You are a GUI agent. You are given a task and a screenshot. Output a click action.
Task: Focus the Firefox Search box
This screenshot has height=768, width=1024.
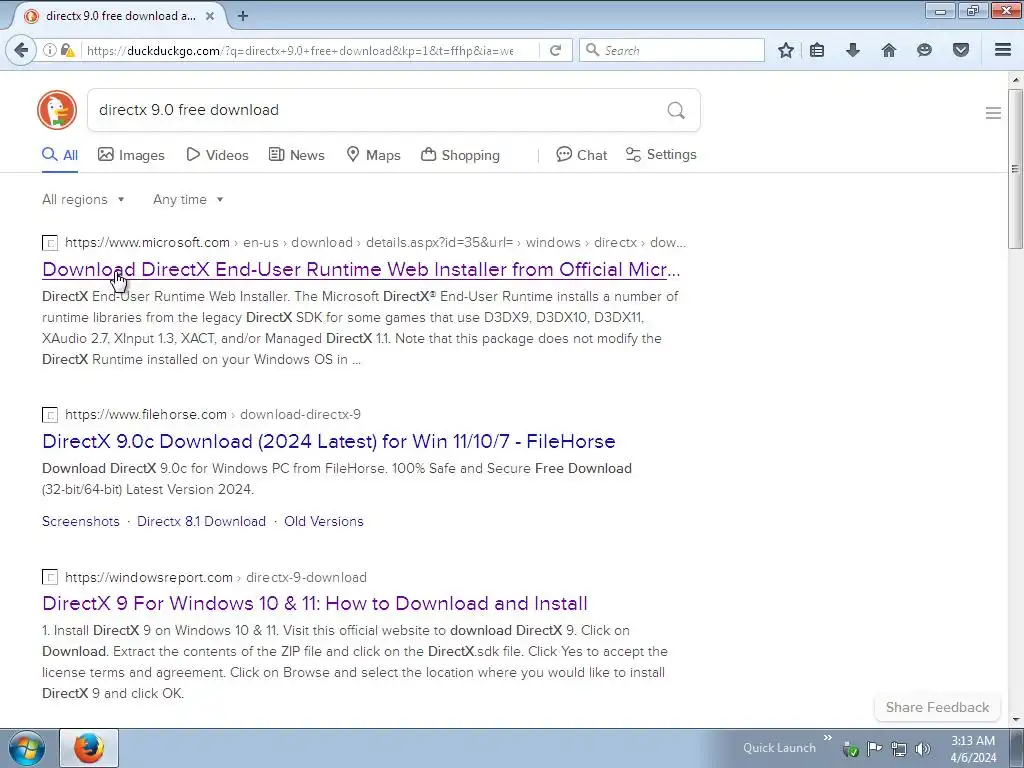tap(672, 50)
